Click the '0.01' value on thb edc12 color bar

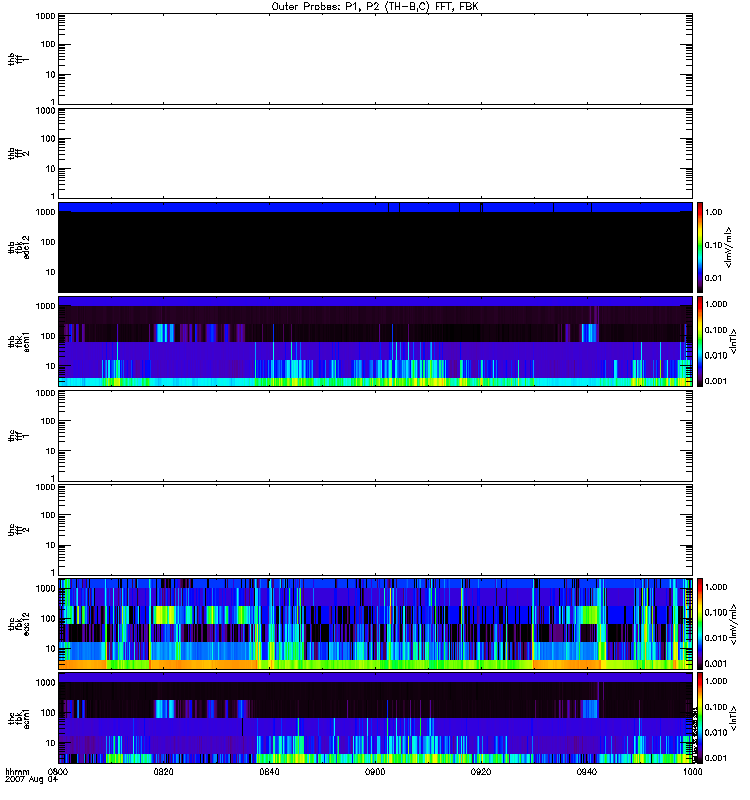[x=713, y=278]
